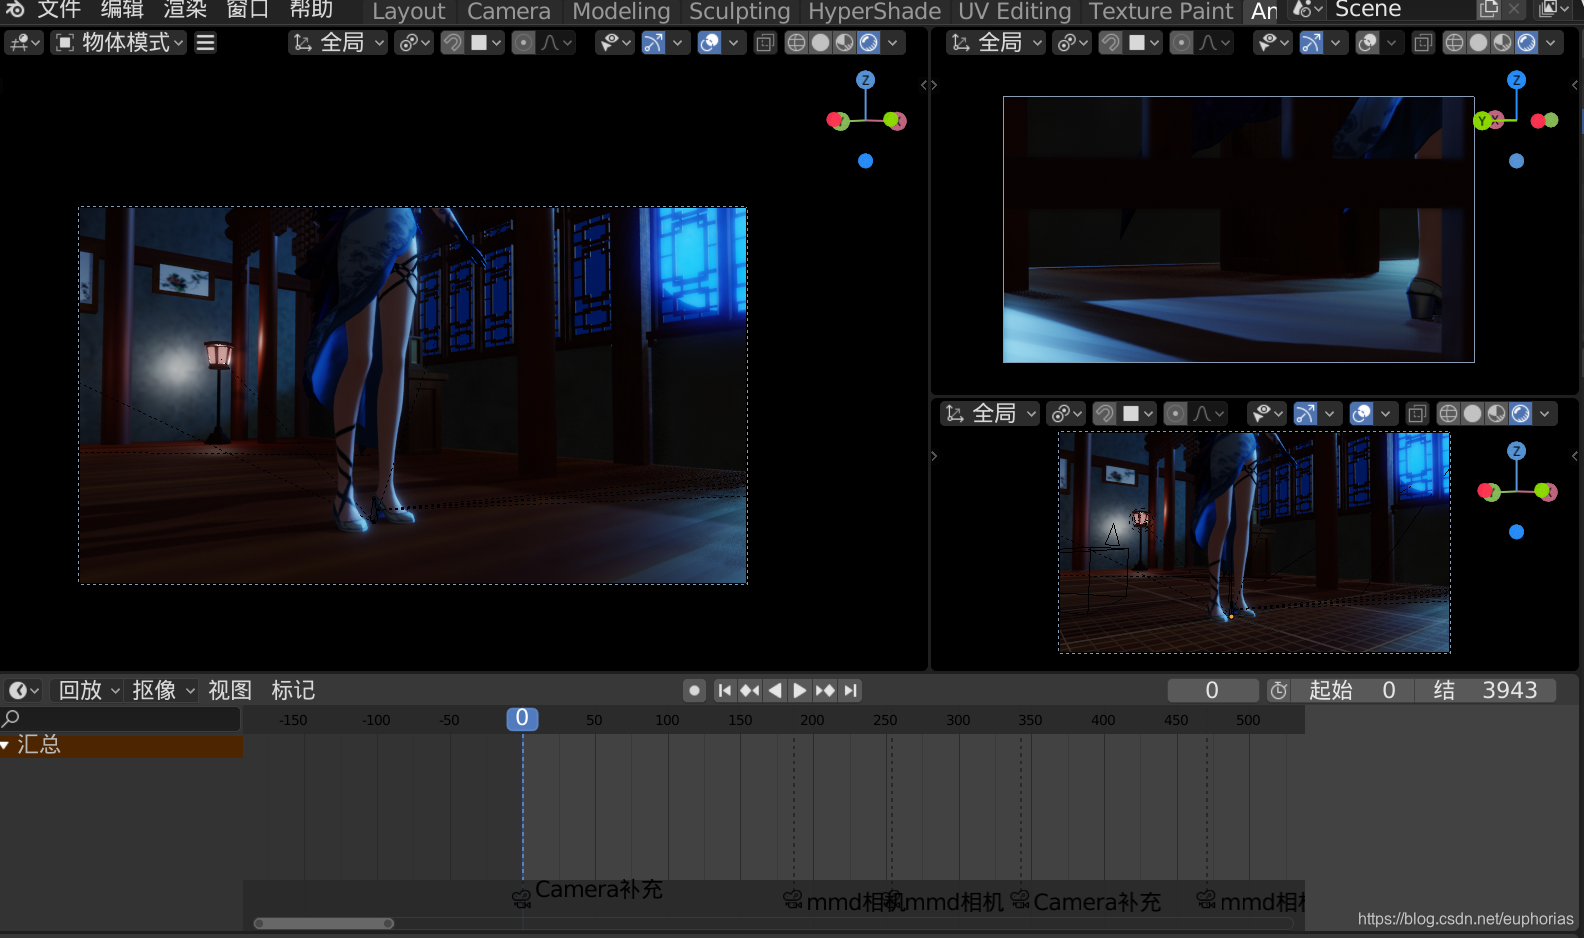The width and height of the screenshot is (1584, 938).
Task: Open the 物体模式 mode dropdown
Action: (x=118, y=43)
